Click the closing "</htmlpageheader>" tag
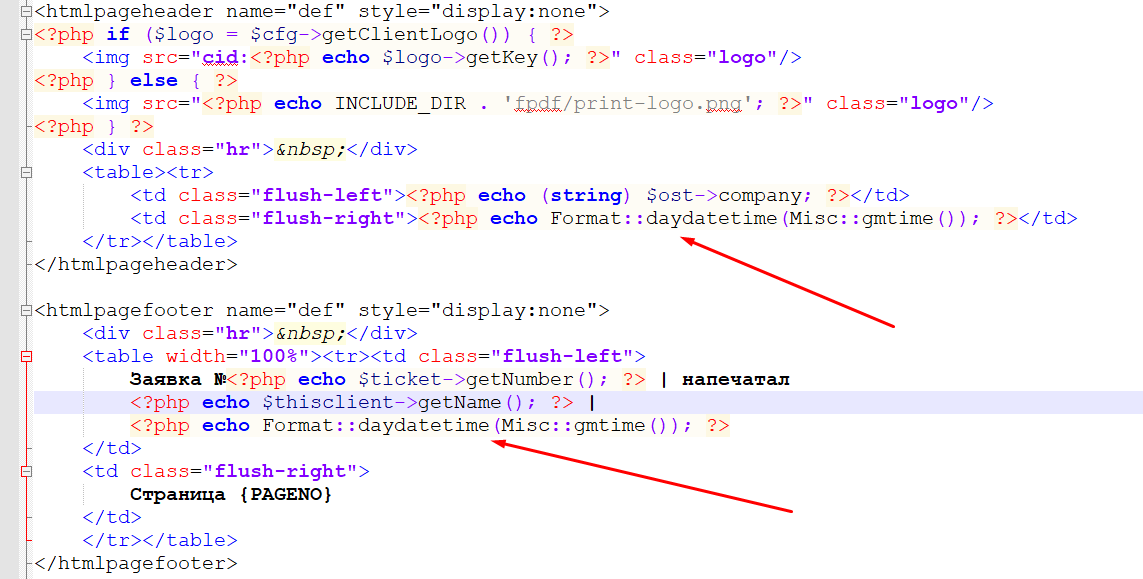This screenshot has width=1143, height=579. 136,264
